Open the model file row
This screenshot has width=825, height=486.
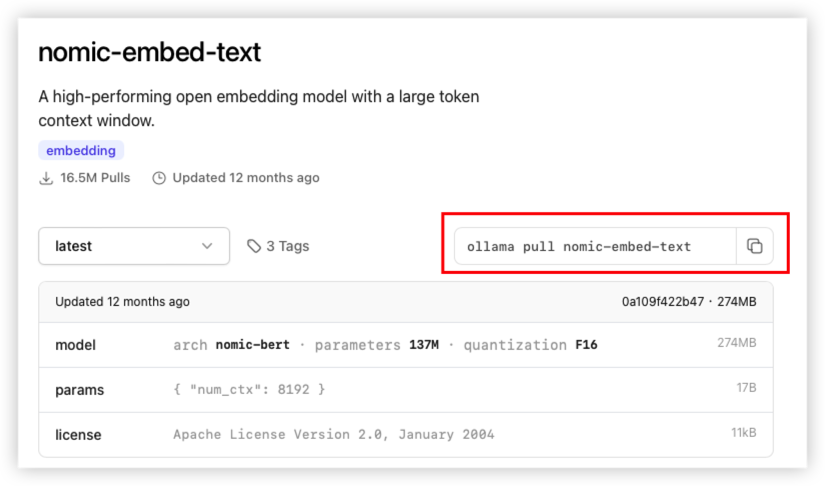click(76, 345)
